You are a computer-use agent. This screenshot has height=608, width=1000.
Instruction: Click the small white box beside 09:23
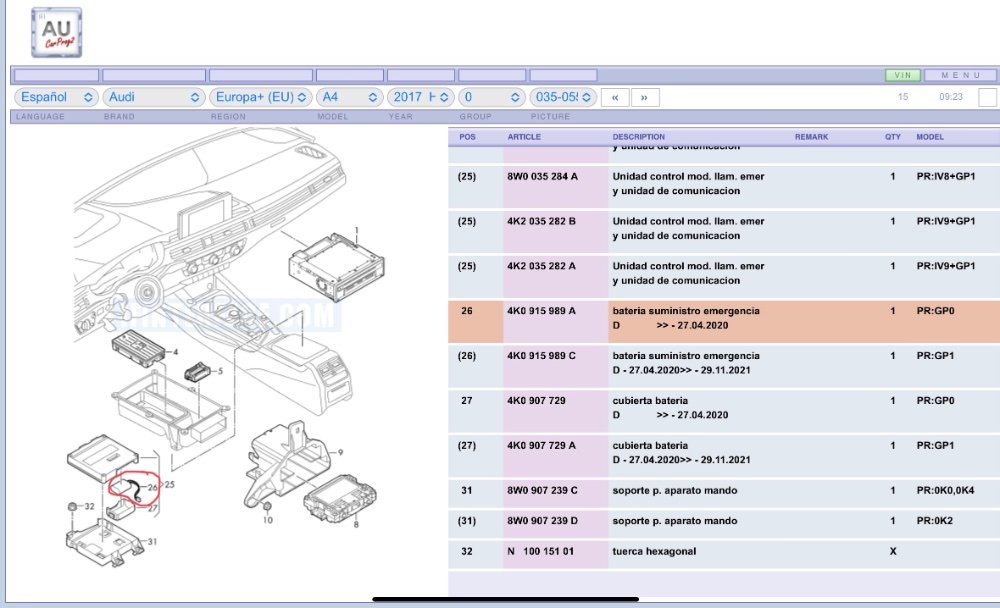point(987,98)
